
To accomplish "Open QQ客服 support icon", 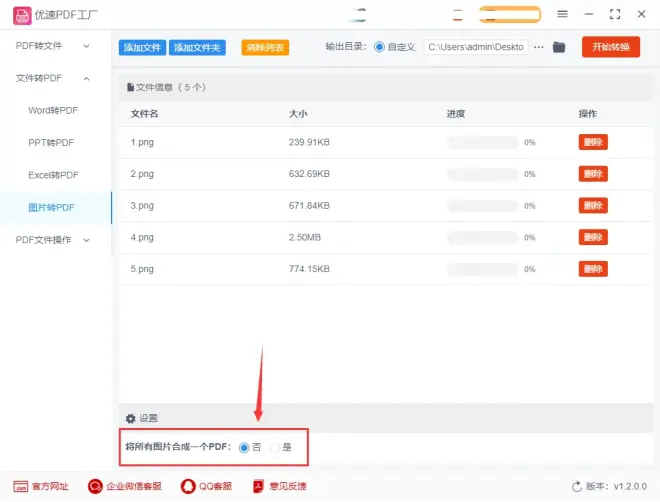I will click(x=188, y=486).
